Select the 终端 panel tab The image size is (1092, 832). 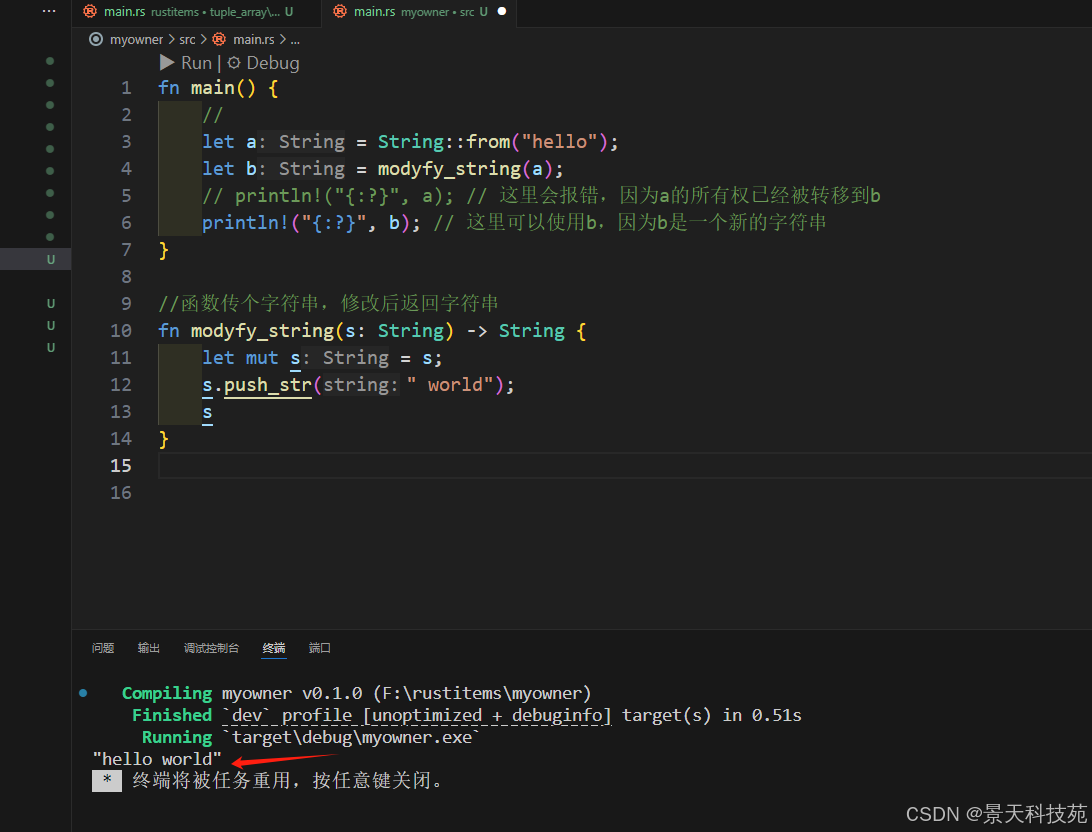click(274, 648)
